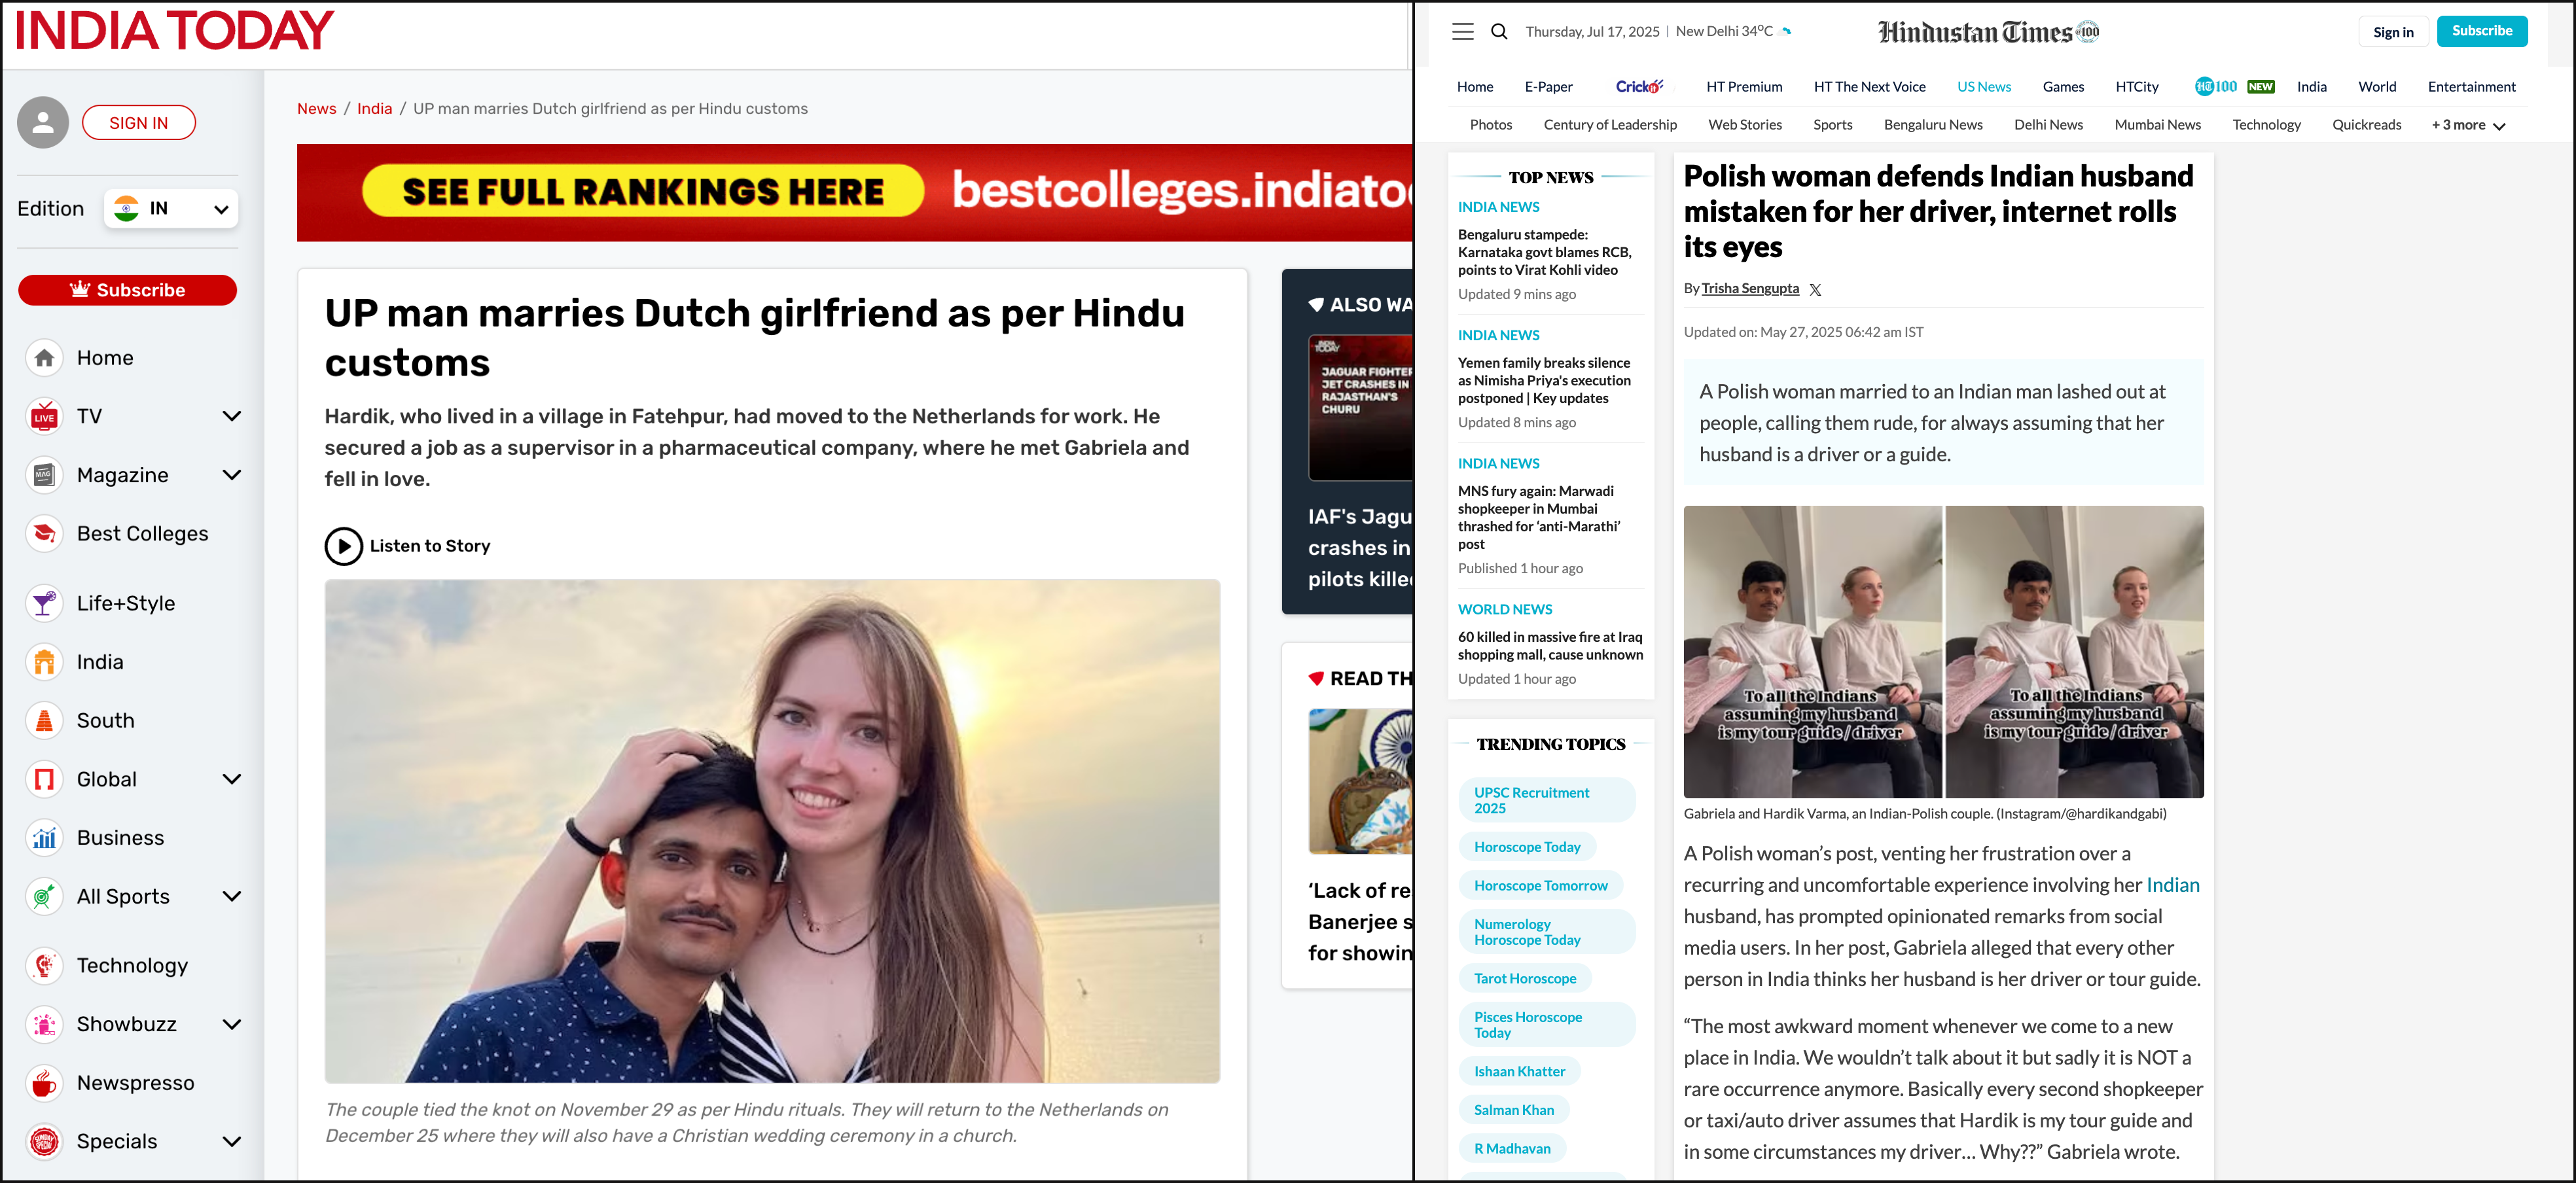Click the Home house icon in sidebar

(44, 358)
